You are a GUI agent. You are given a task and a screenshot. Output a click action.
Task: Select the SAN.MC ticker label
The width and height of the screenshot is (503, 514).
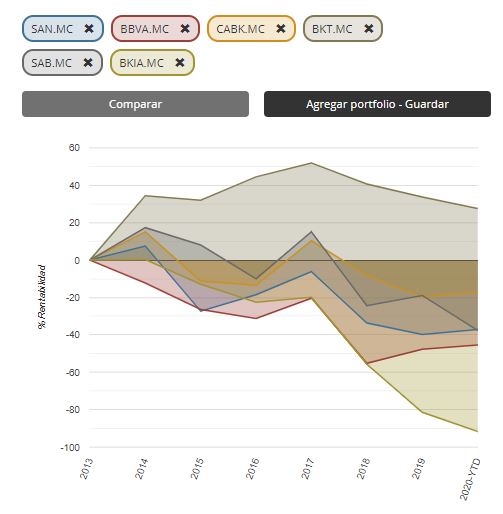click(x=52, y=29)
